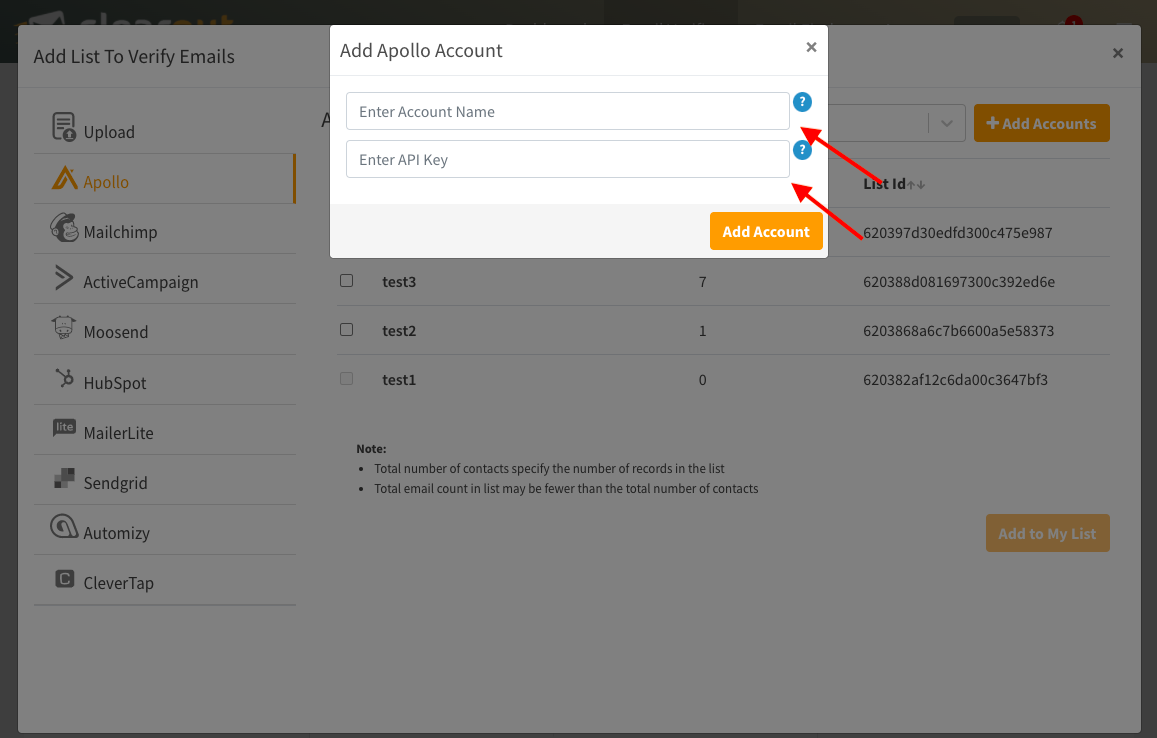Click the contact count 1 for test2

tap(702, 331)
